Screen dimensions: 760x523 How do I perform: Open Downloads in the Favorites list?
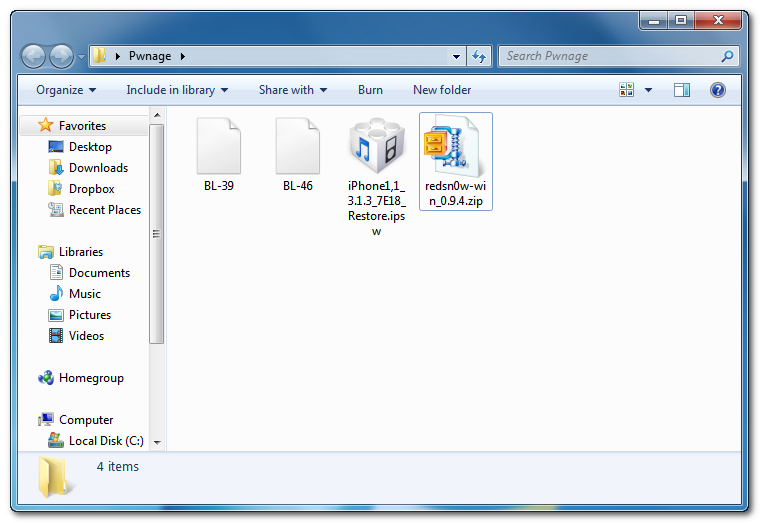tap(98, 168)
